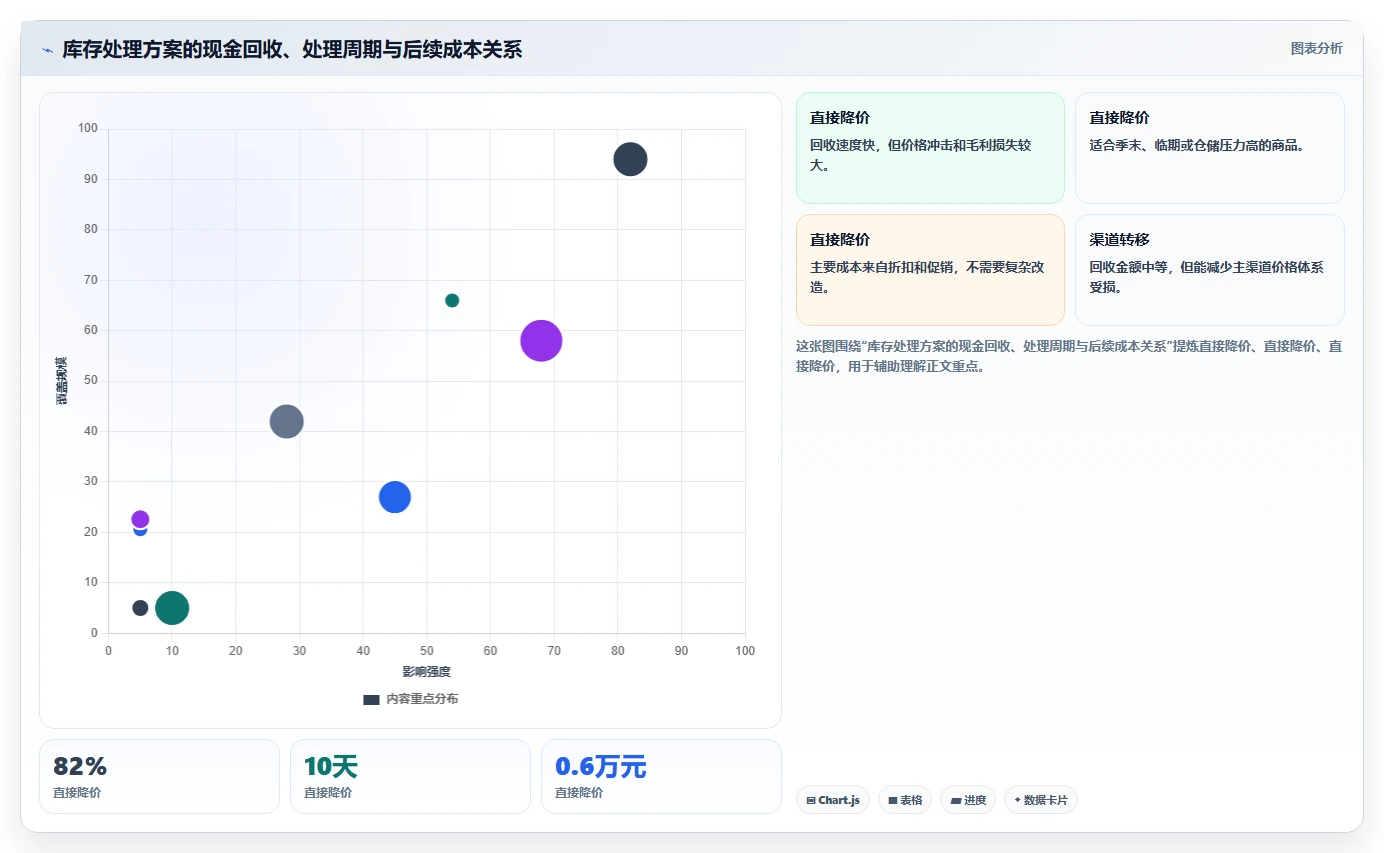Click the 覆盖规模 y-axis title
This screenshot has width=1384, height=853.
coord(62,381)
